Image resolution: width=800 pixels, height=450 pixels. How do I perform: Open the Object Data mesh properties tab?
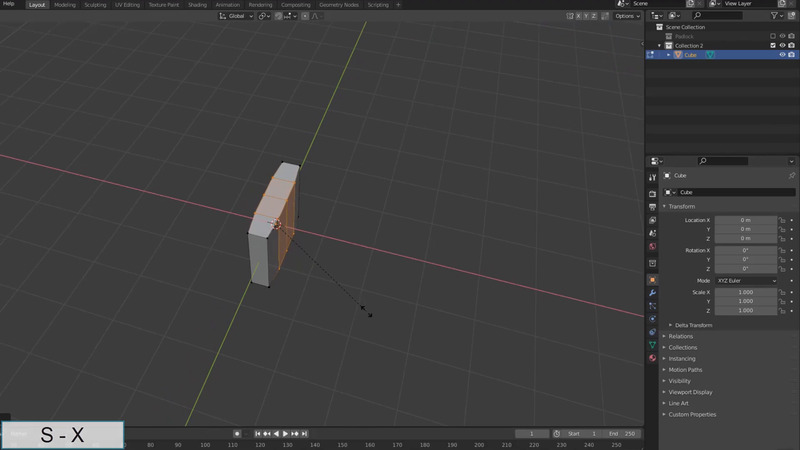coord(652,344)
